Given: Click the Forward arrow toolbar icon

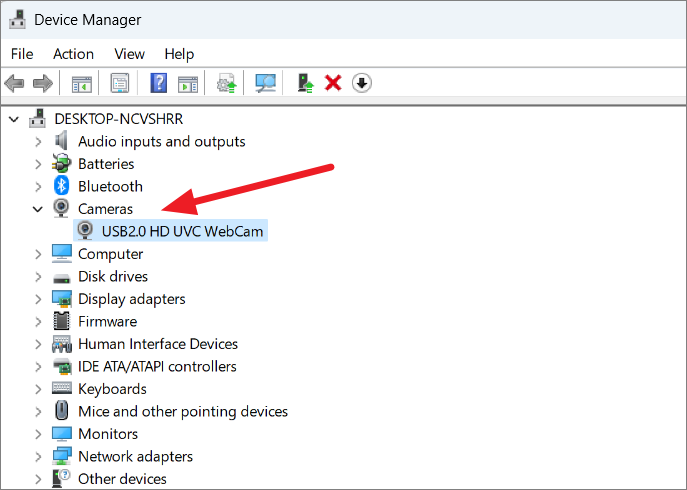Looking at the screenshot, I should click(x=42, y=83).
